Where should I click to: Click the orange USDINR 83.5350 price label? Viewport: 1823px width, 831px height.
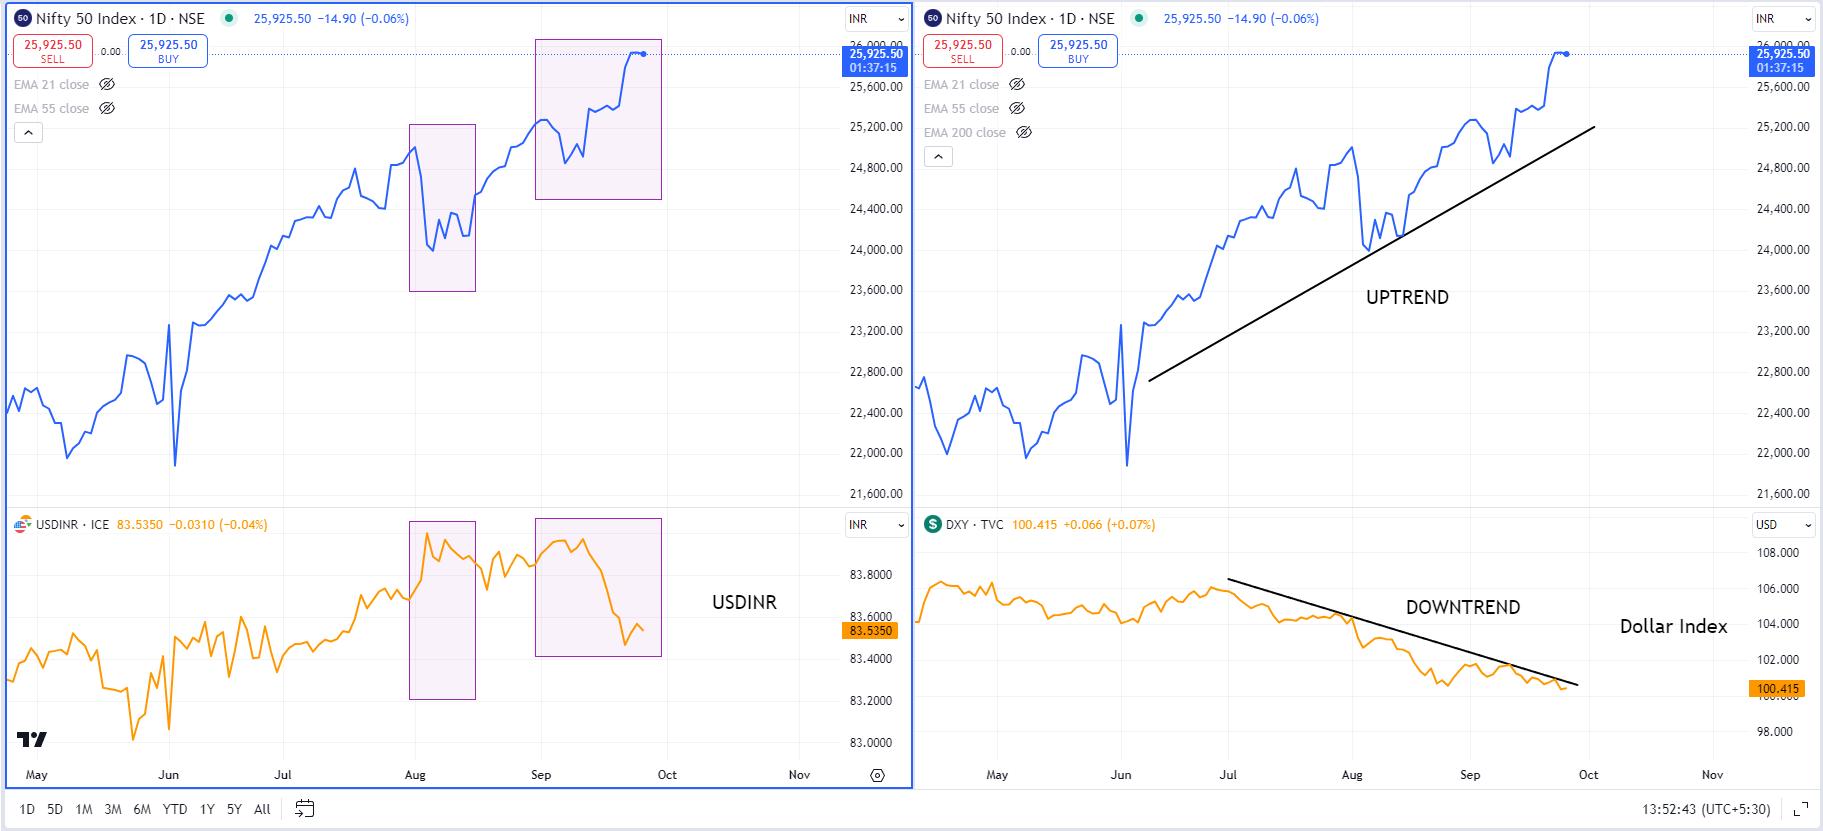pyautogui.click(x=870, y=631)
